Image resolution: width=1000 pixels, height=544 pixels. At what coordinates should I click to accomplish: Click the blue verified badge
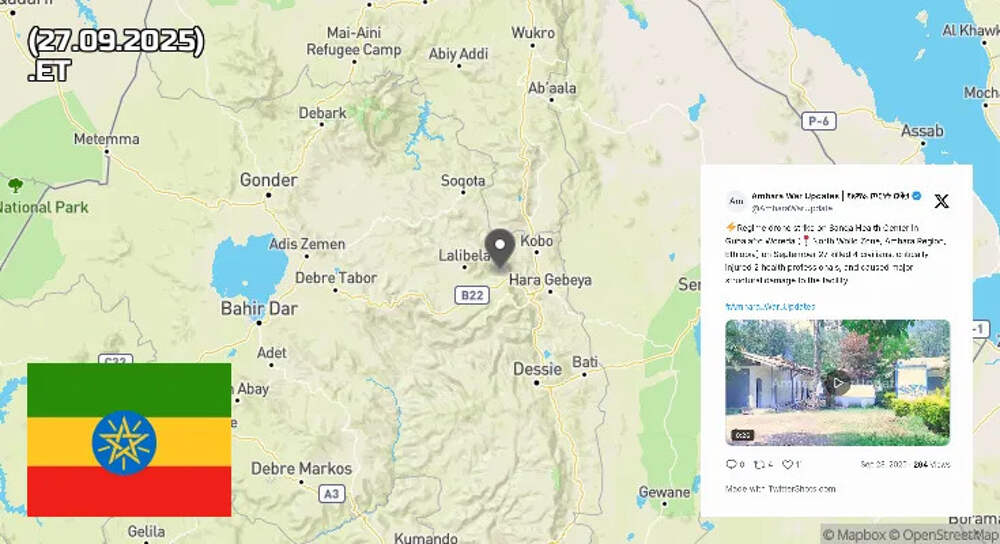916,196
